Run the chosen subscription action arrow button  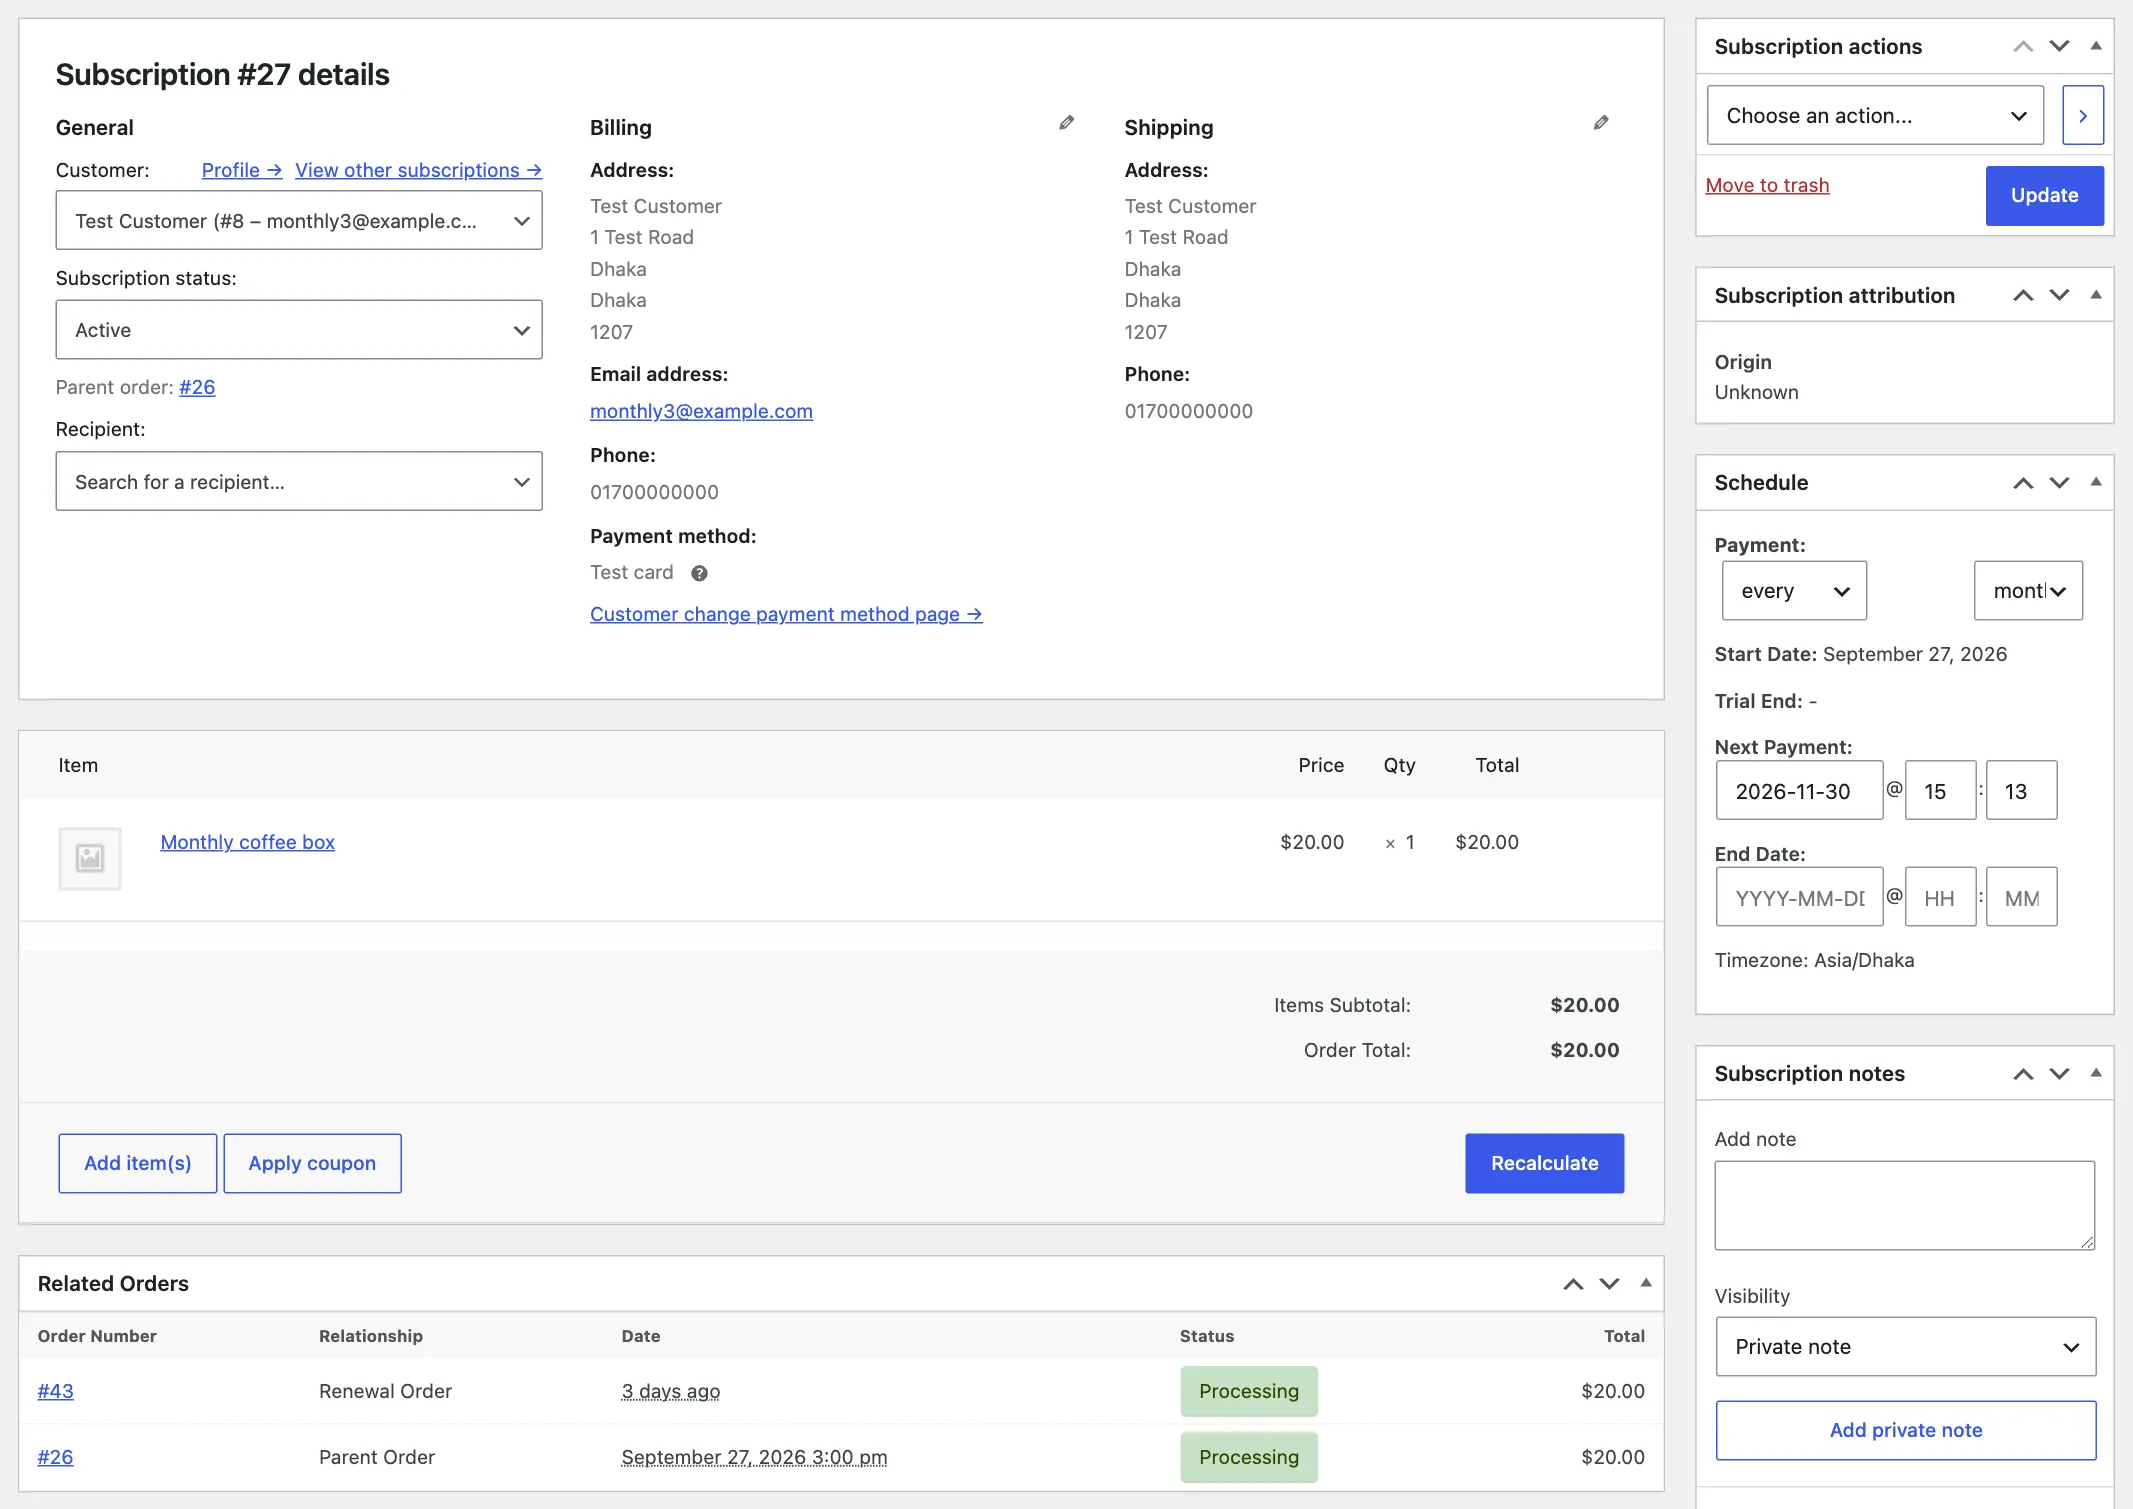coord(2083,115)
